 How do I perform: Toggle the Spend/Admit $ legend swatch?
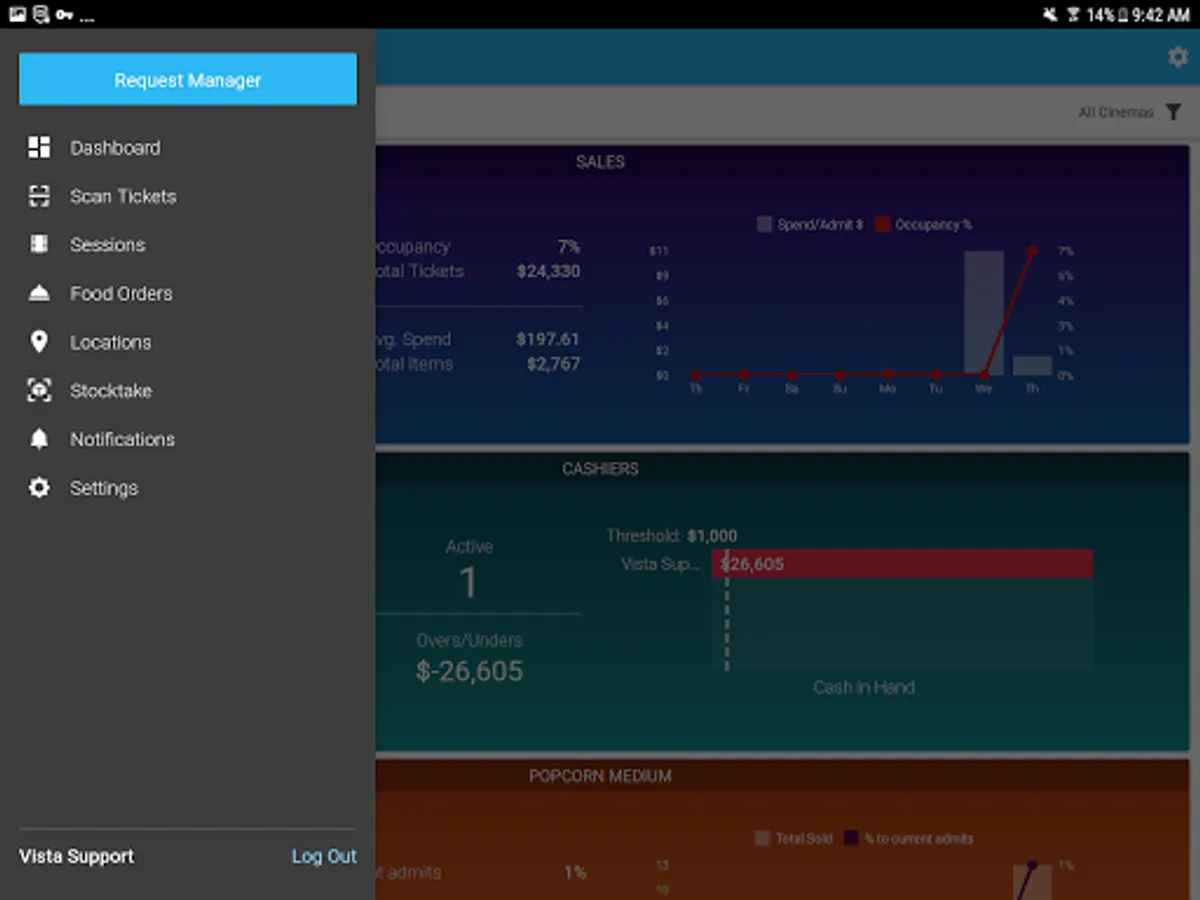tap(765, 225)
